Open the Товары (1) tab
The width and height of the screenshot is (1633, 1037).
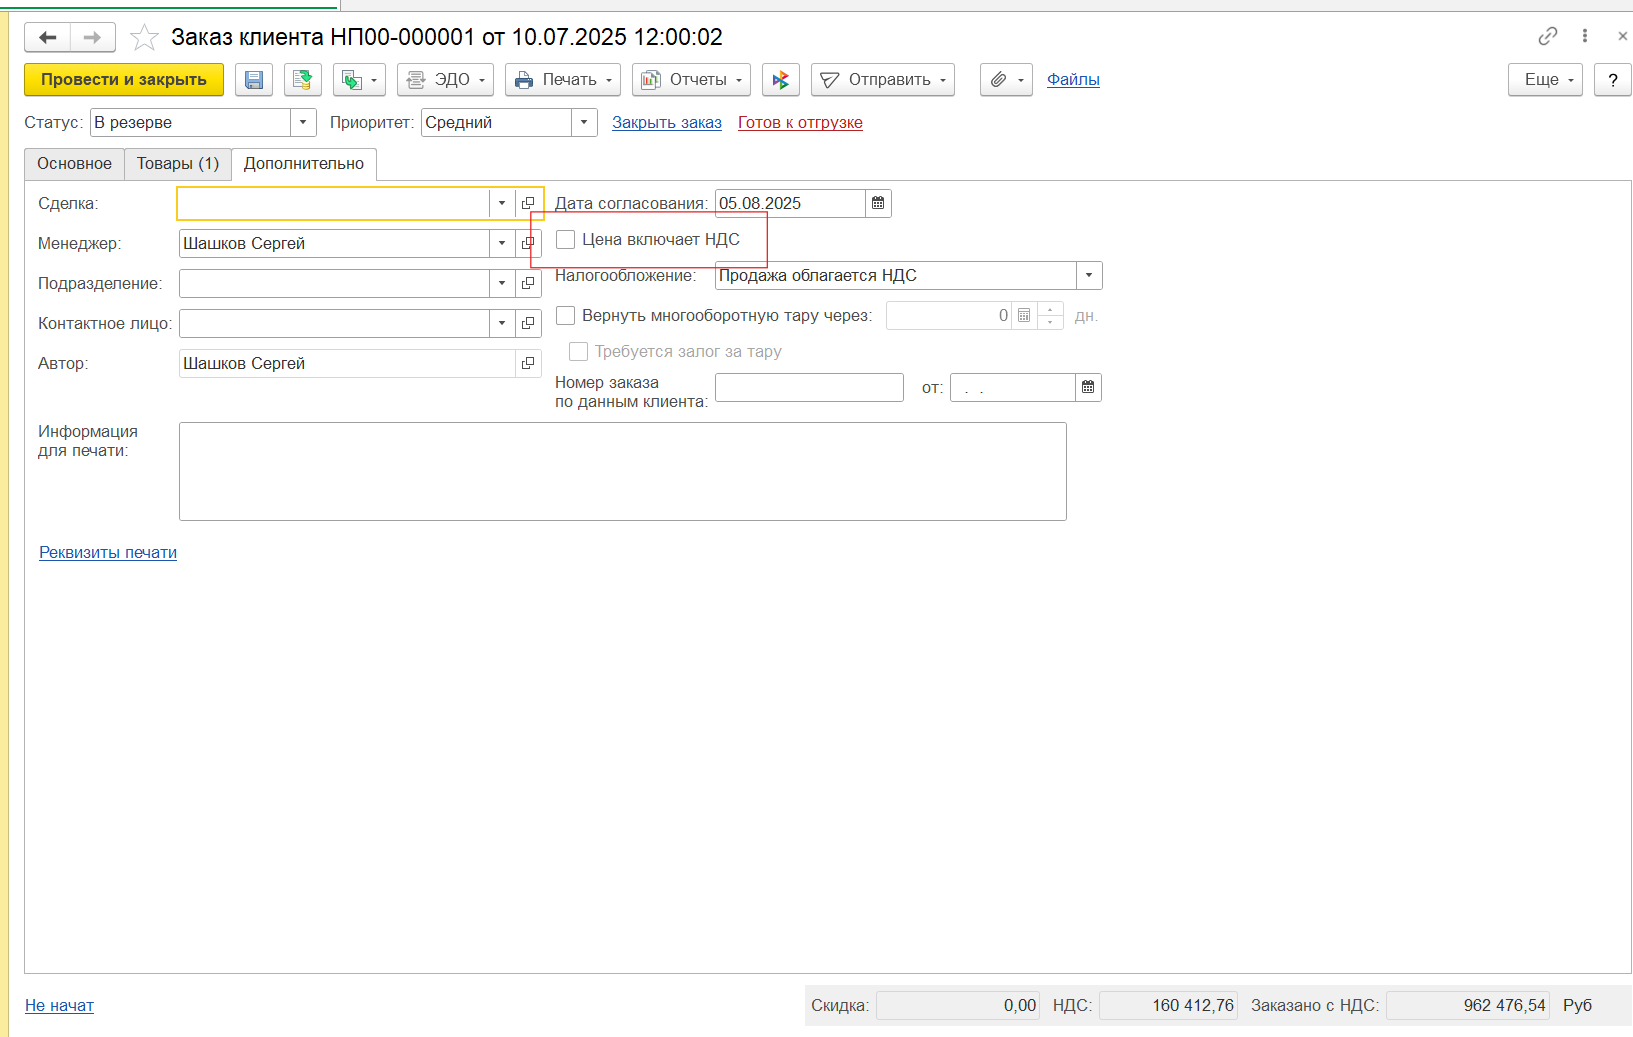[x=178, y=164]
